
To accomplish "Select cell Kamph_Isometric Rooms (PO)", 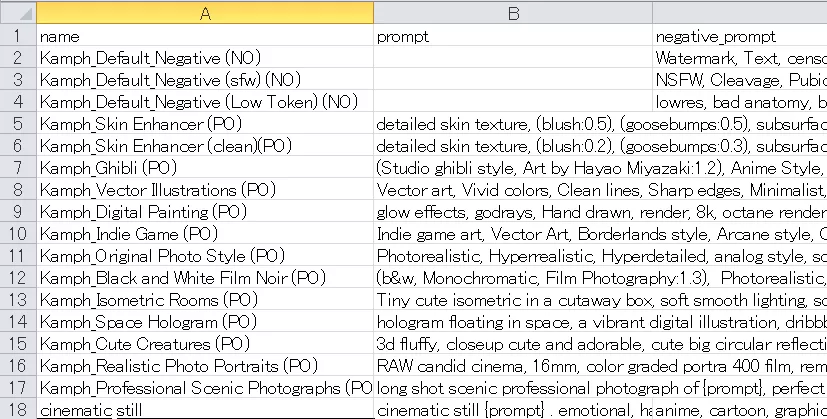I will [205, 300].
